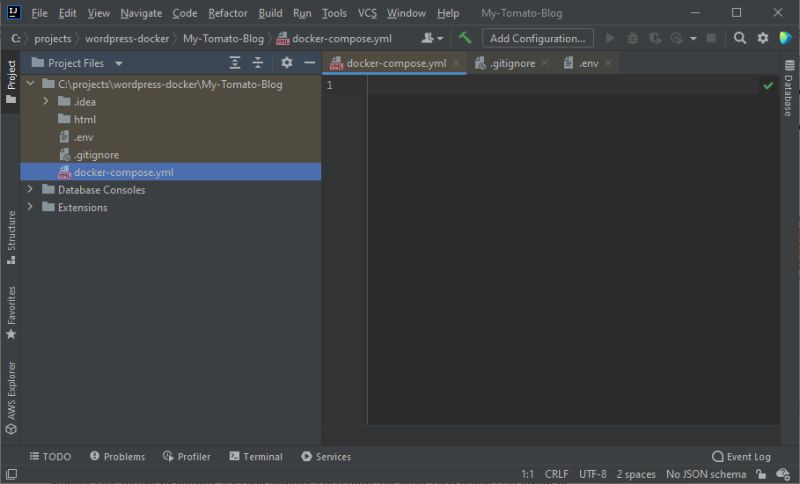Open the File menu
Image resolution: width=800 pixels, height=484 pixels.
[39, 13]
